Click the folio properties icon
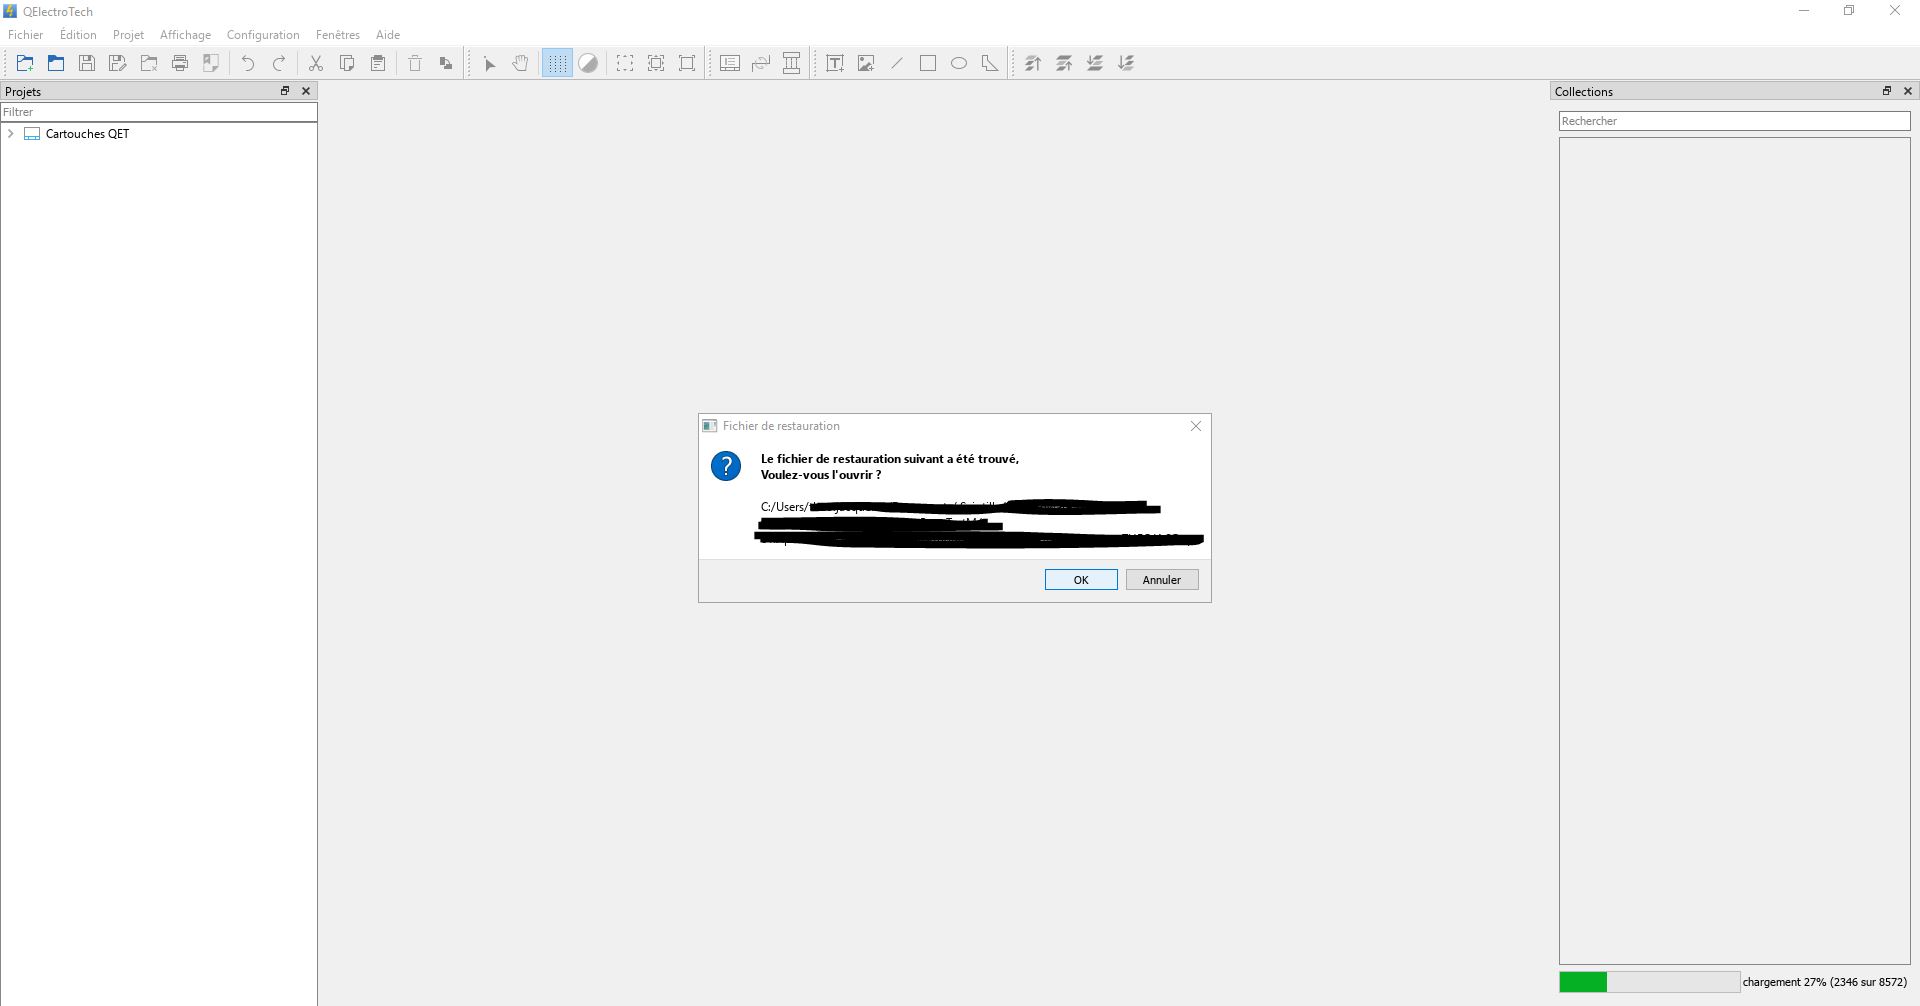1920x1006 pixels. pyautogui.click(x=730, y=63)
